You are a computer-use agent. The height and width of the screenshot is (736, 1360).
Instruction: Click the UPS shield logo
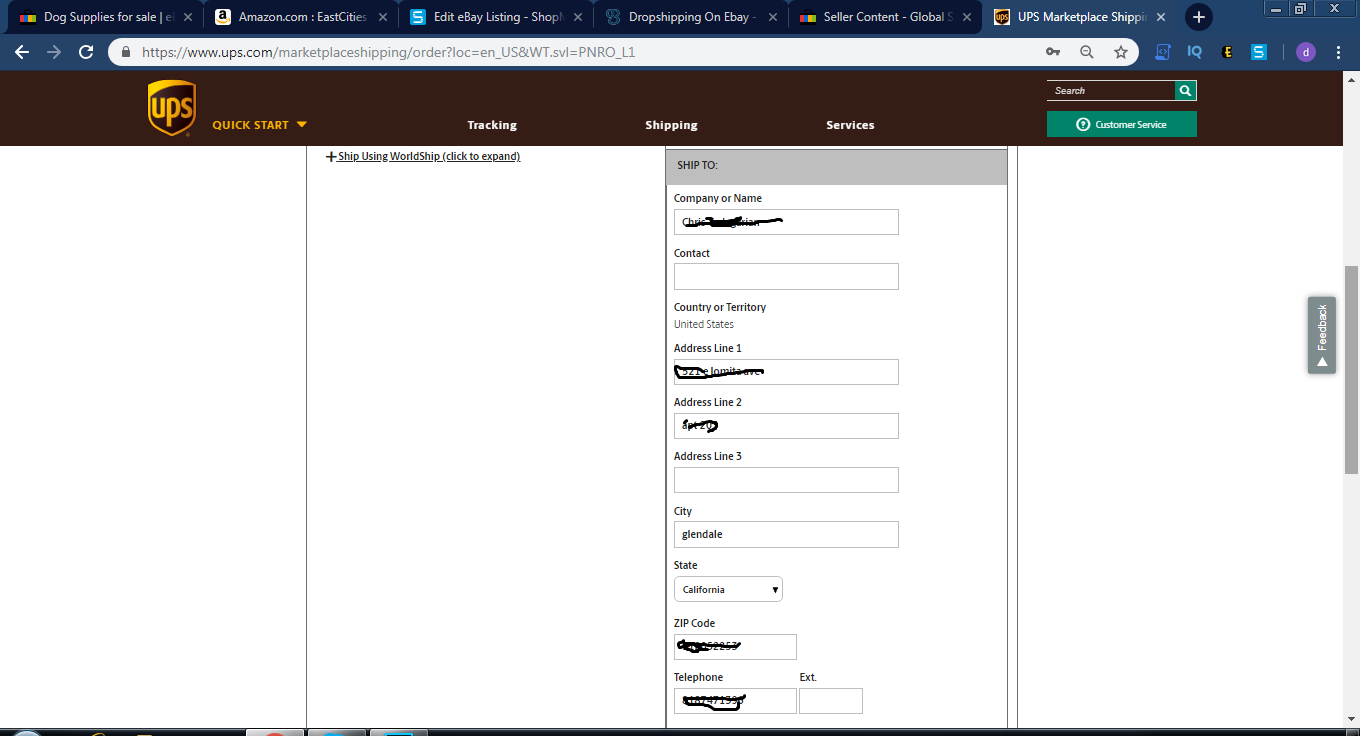[x=171, y=108]
